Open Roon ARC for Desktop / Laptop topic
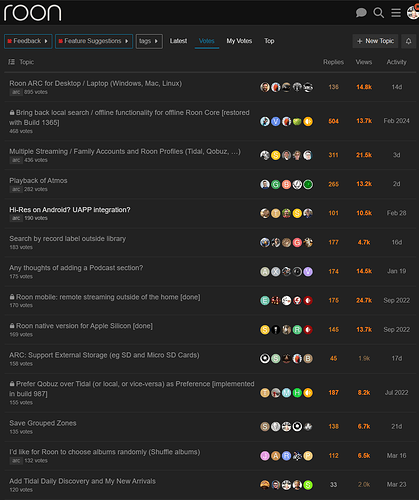The image size is (419, 500). (96, 83)
